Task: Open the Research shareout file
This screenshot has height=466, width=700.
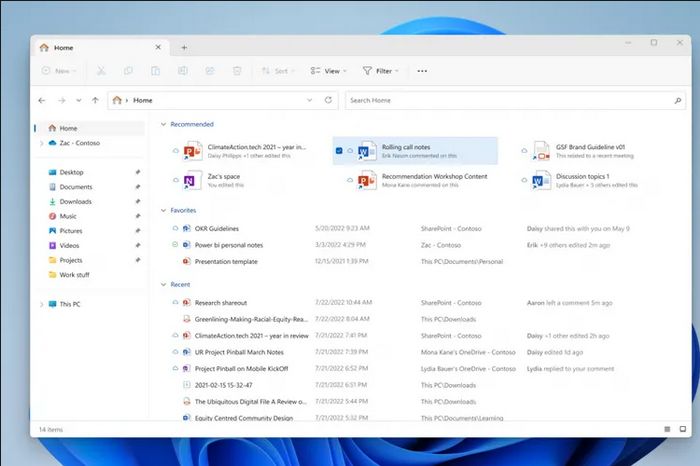Action: (220, 302)
